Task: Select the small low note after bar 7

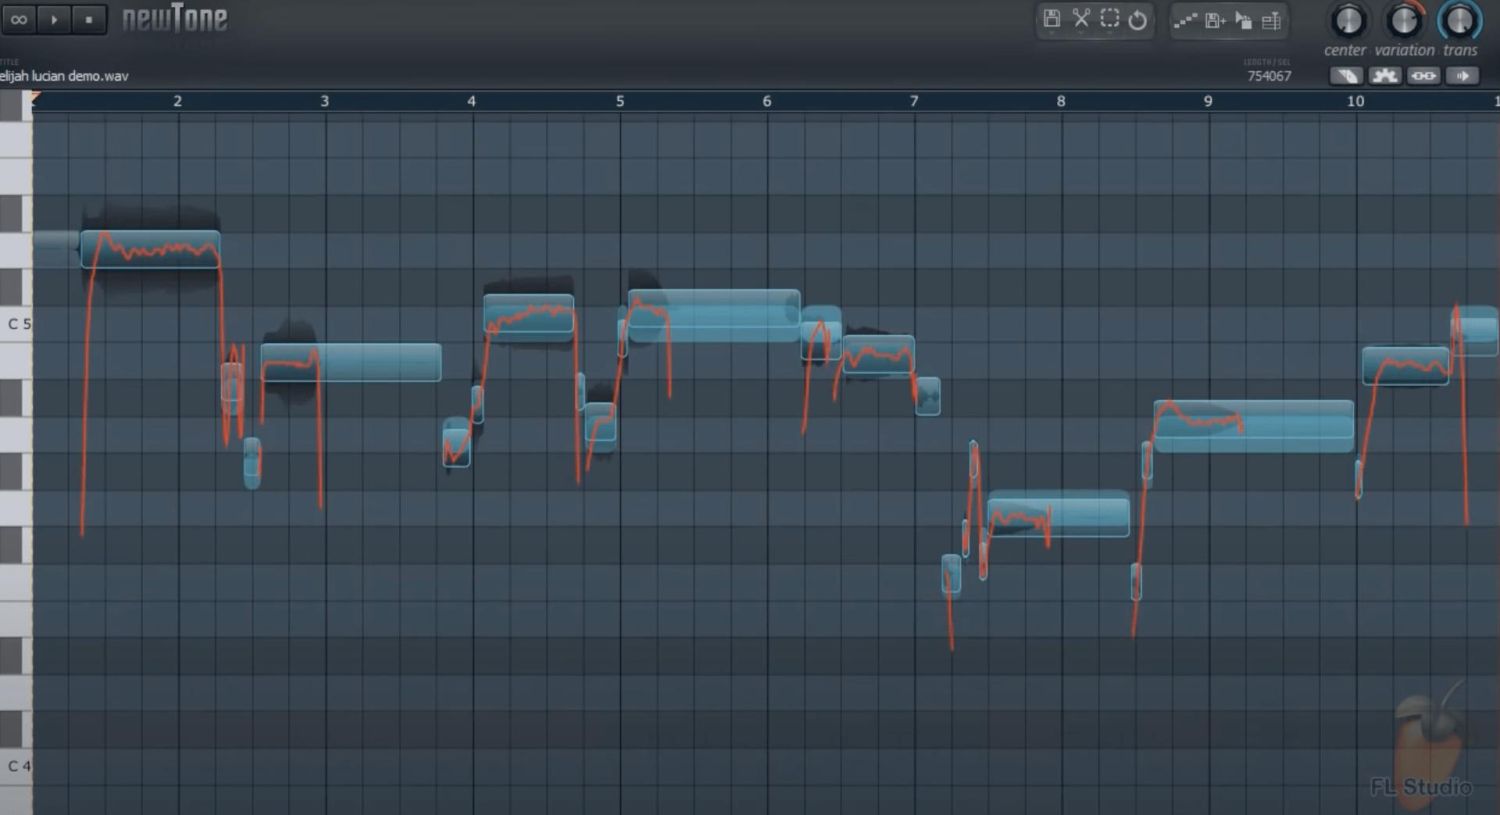Action: tap(951, 575)
